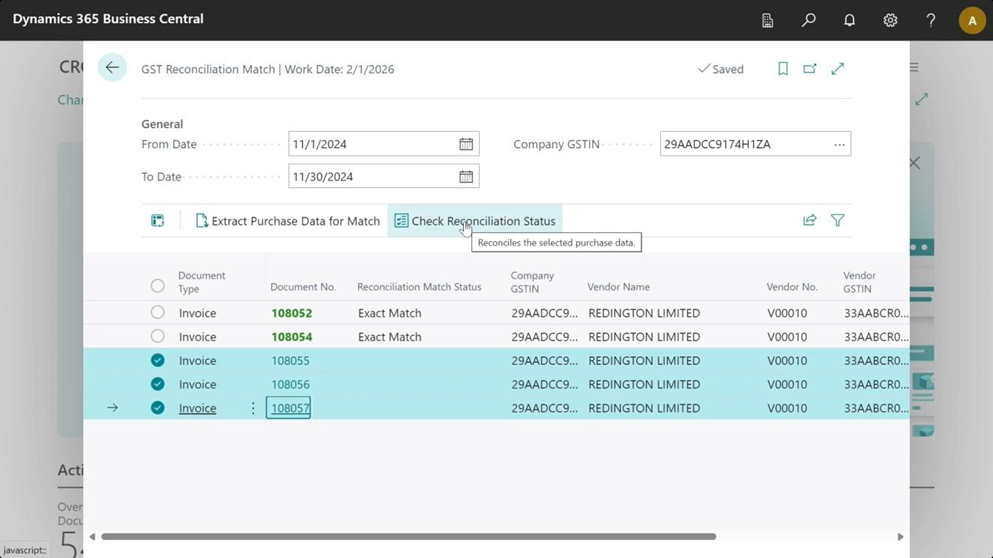Open the To Date calendar picker
The height and width of the screenshot is (558, 993).
(x=466, y=177)
